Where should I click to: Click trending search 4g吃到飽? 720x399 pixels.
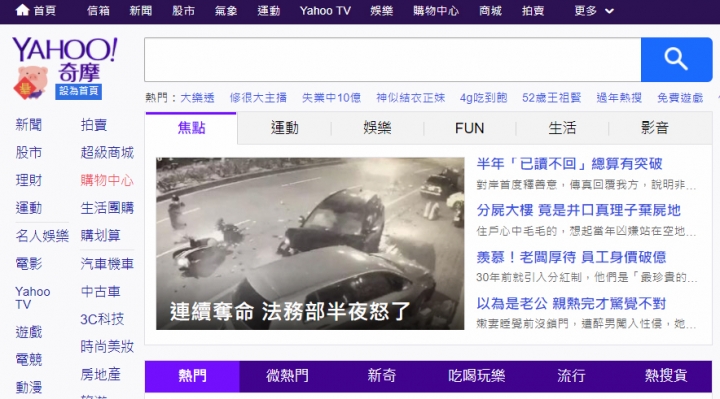click(484, 98)
